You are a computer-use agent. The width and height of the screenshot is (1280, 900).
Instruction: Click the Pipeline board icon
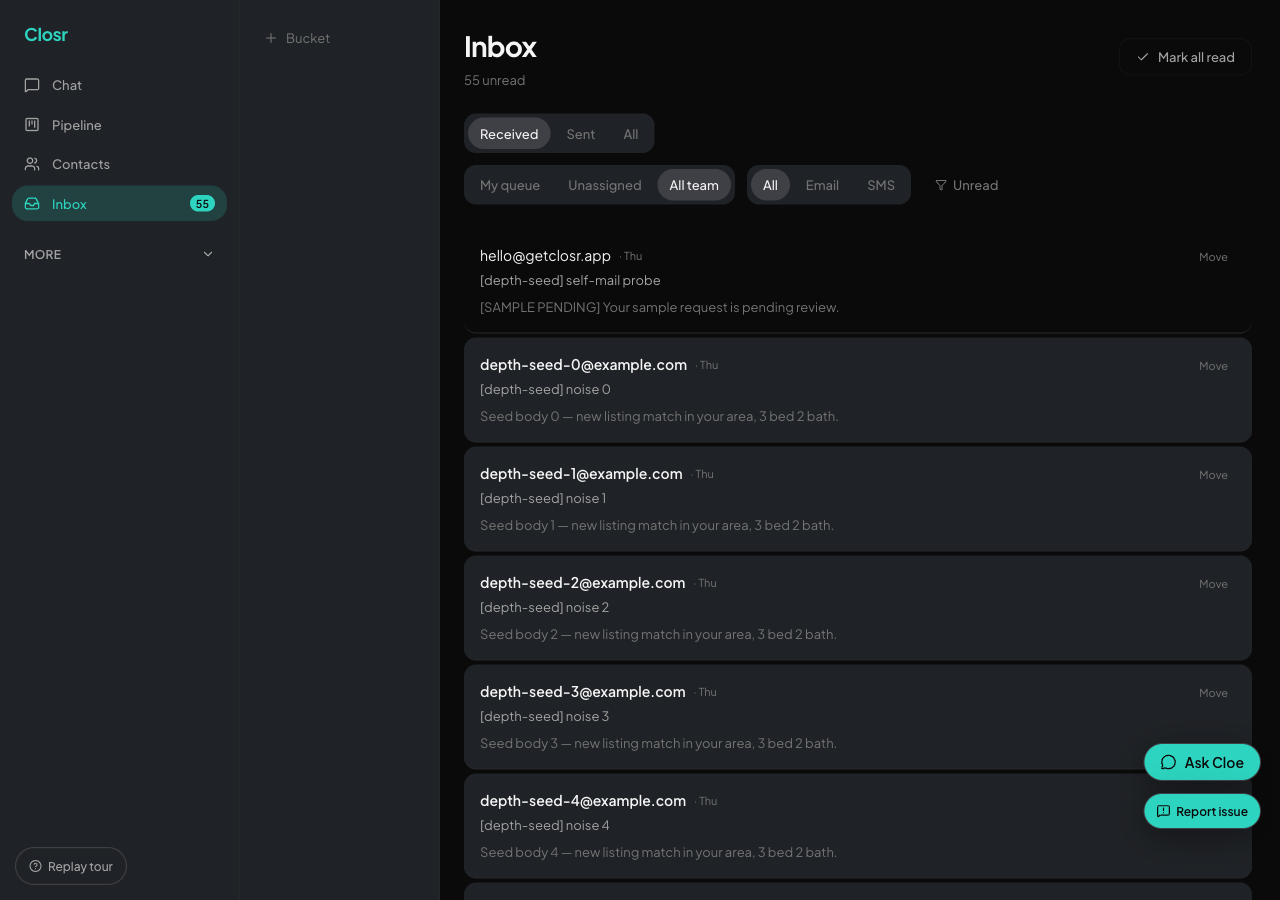(x=32, y=125)
